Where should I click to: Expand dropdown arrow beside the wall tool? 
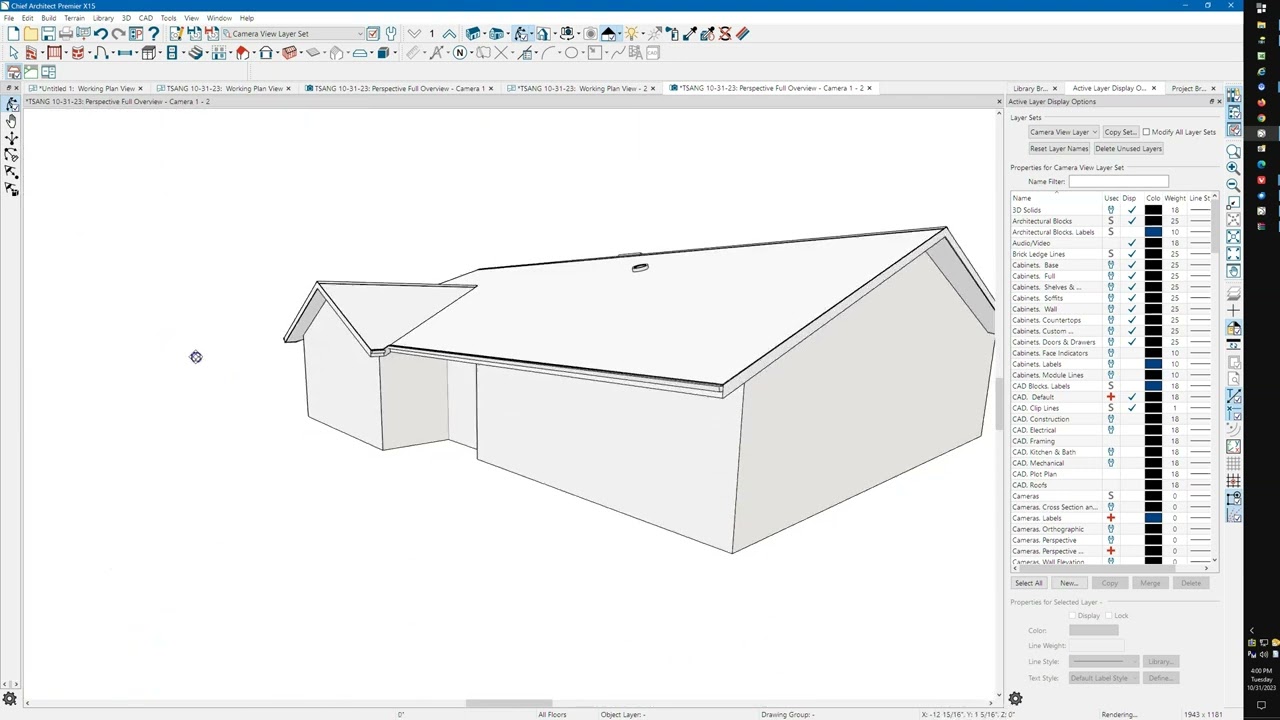42,52
